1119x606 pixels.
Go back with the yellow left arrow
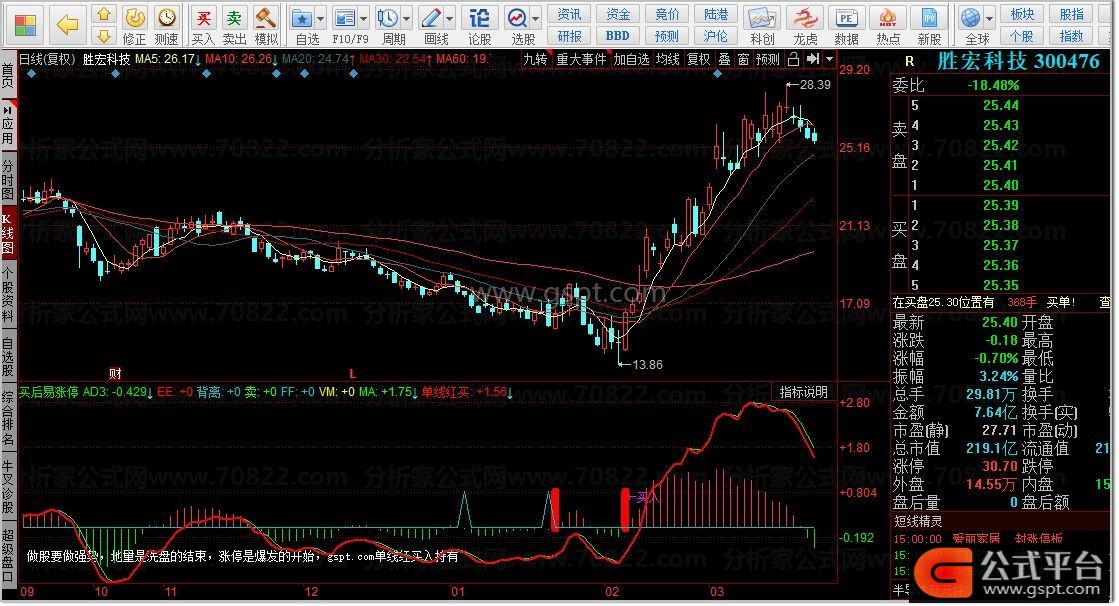67,26
